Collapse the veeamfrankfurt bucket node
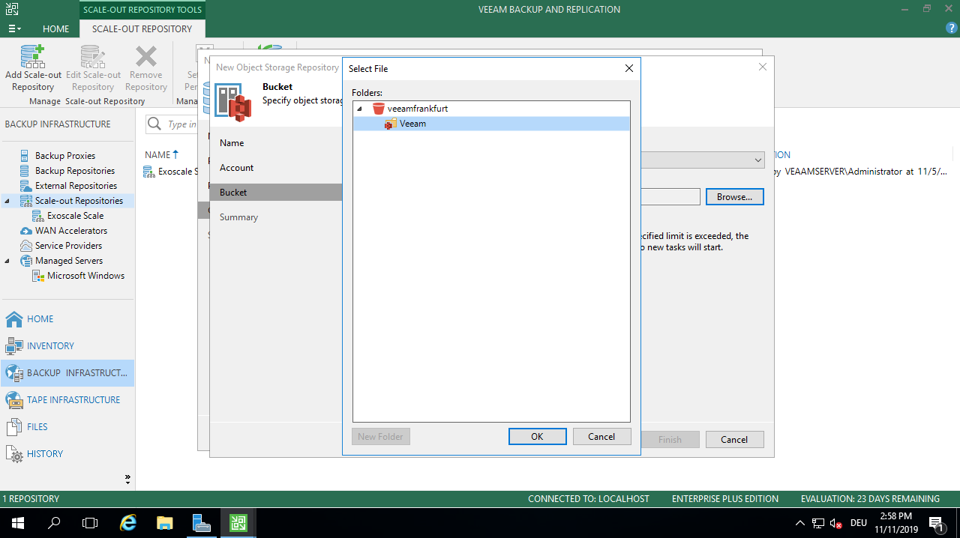 tap(360, 109)
